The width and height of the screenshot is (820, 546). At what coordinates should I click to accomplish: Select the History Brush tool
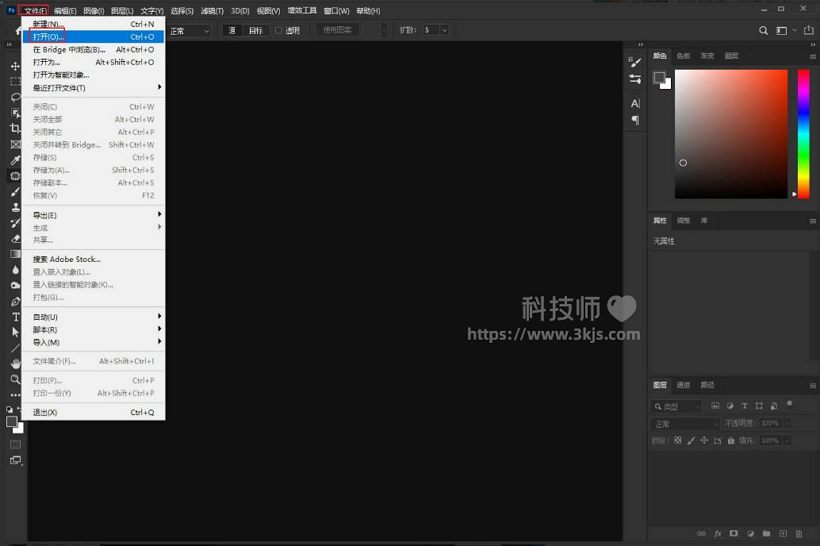15,223
